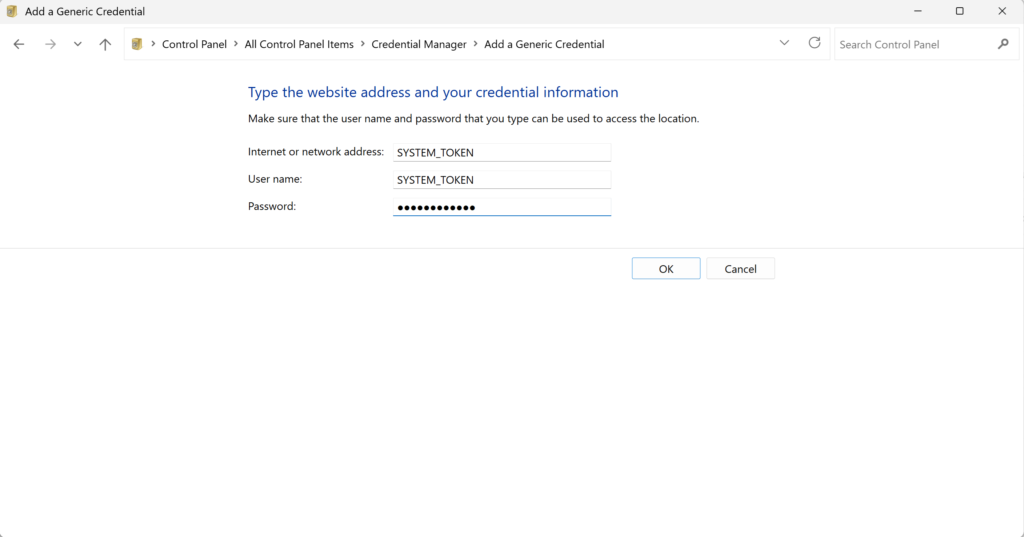The image size is (1024, 537).
Task: Focus the Internet or network address field
Action: click(501, 153)
